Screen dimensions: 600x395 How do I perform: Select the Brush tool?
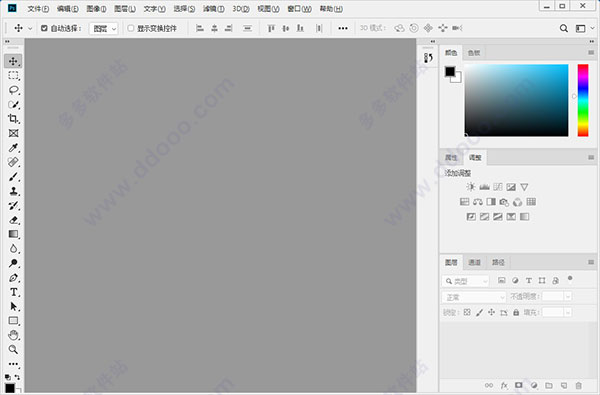(13, 176)
